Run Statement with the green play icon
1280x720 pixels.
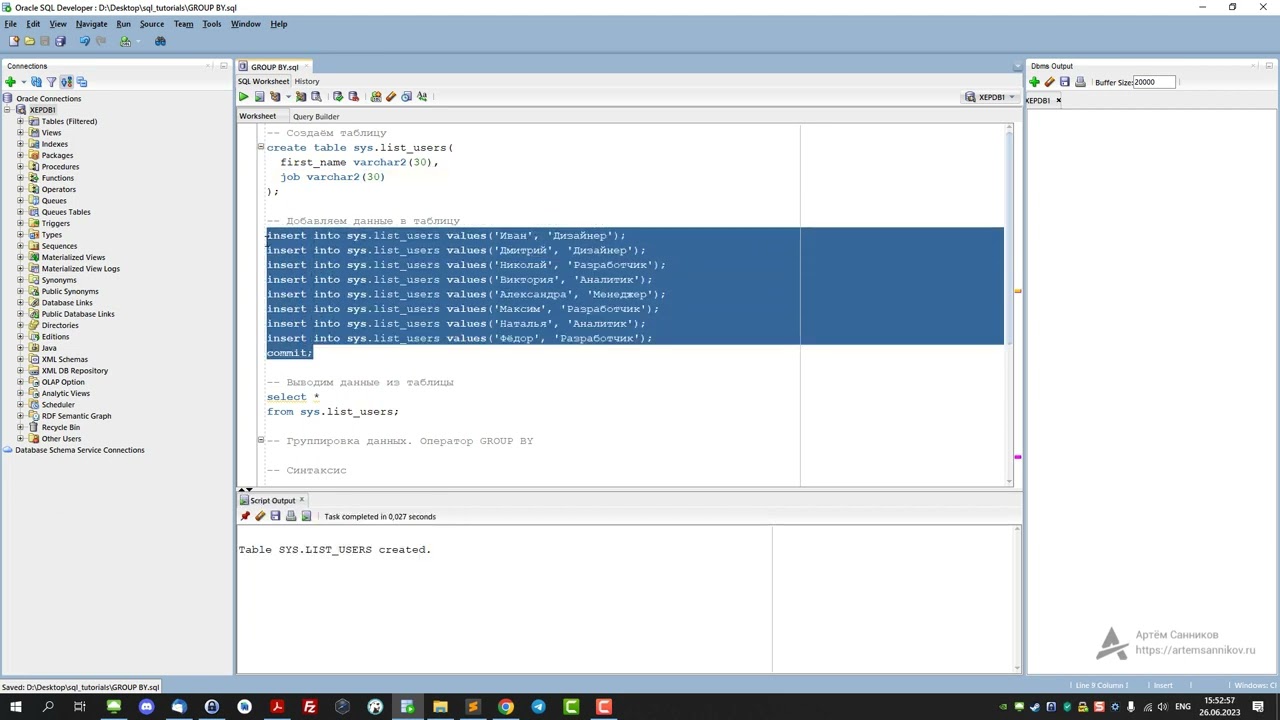(x=244, y=96)
